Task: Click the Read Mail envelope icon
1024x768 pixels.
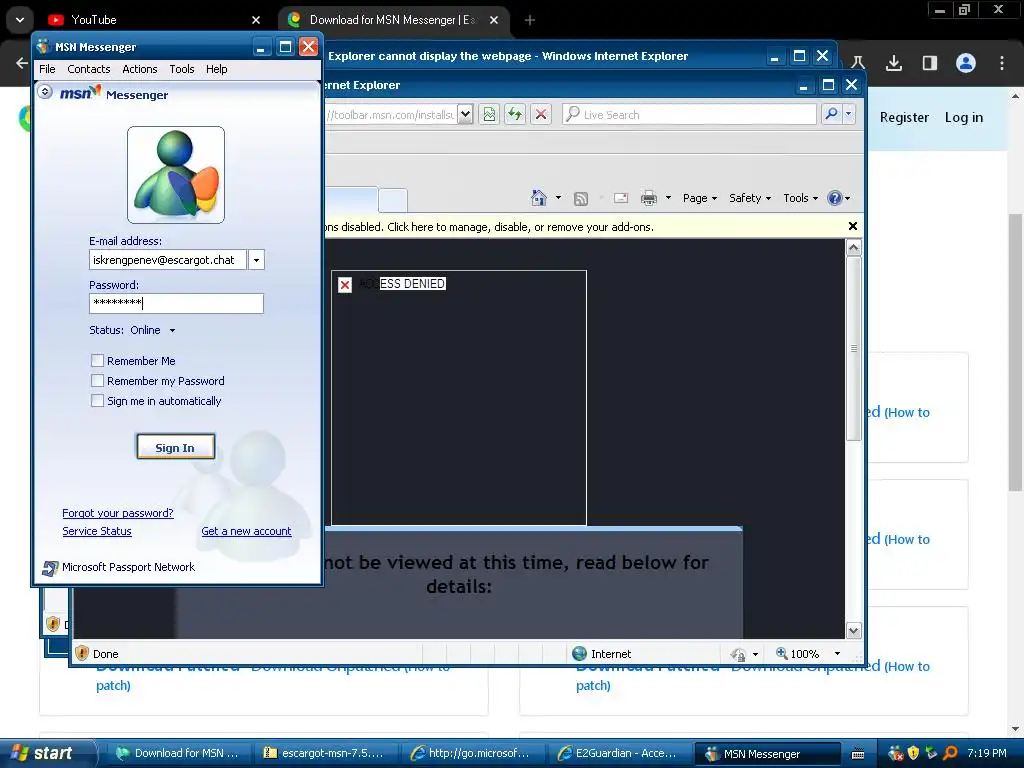Action: click(x=621, y=198)
